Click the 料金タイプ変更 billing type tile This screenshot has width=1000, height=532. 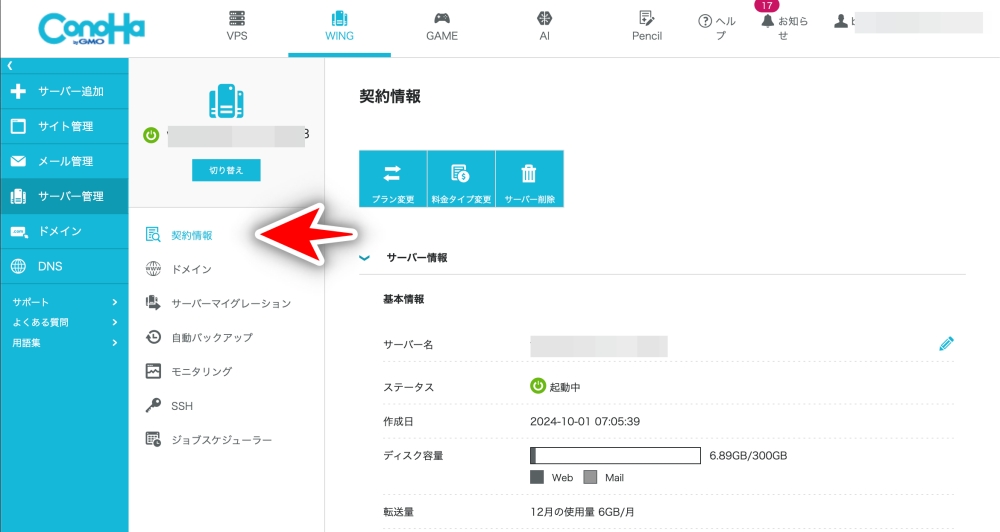(461, 179)
